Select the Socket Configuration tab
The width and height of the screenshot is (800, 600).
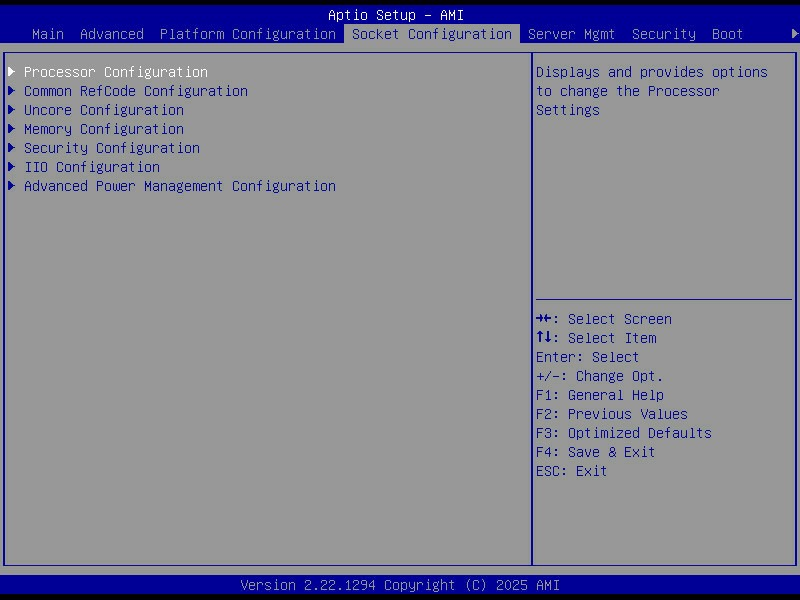coord(432,34)
